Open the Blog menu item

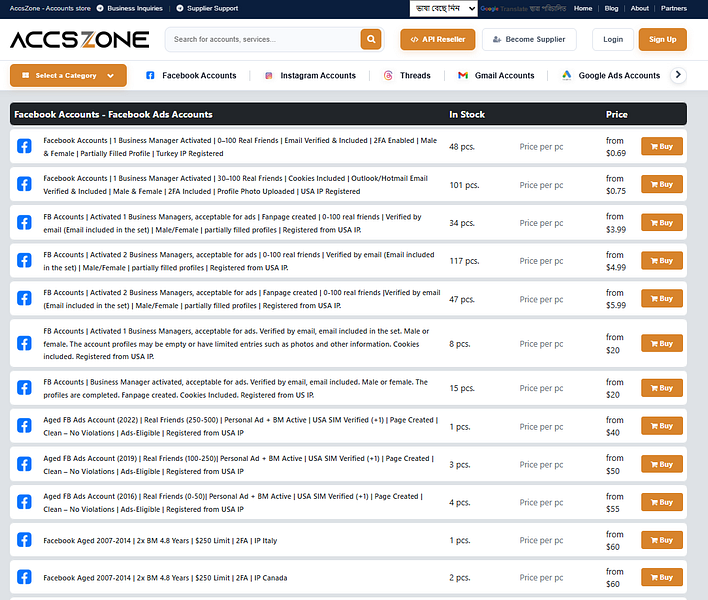click(611, 8)
